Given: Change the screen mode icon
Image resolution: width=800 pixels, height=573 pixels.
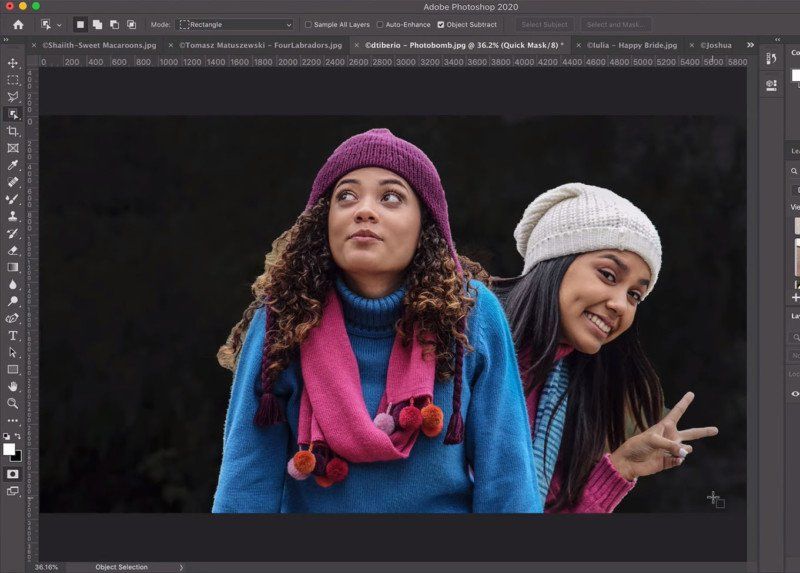Looking at the screenshot, I should [13, 491].
